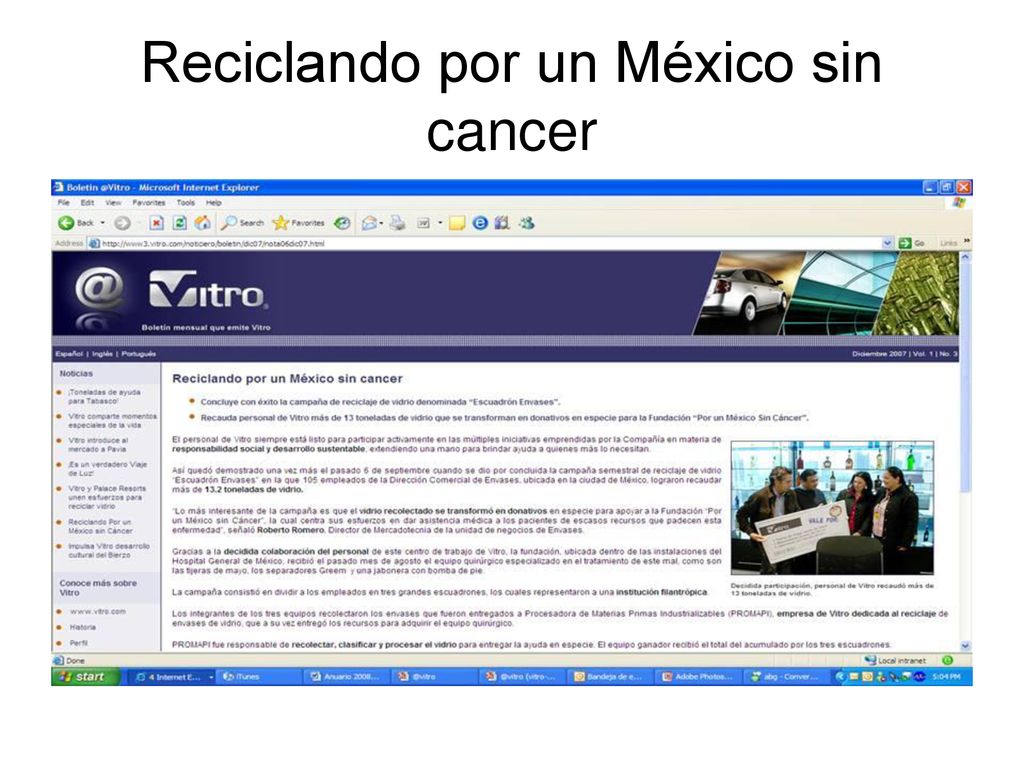Switch to the Anuario 2008 taskbar button
Viewport: 1024px width, 768px height.
(345, 677)
